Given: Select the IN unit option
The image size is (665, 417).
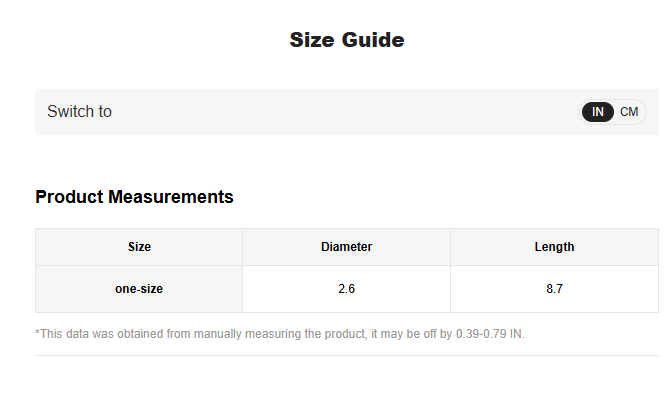Looking at the screenshot, I should pos(598,112).
